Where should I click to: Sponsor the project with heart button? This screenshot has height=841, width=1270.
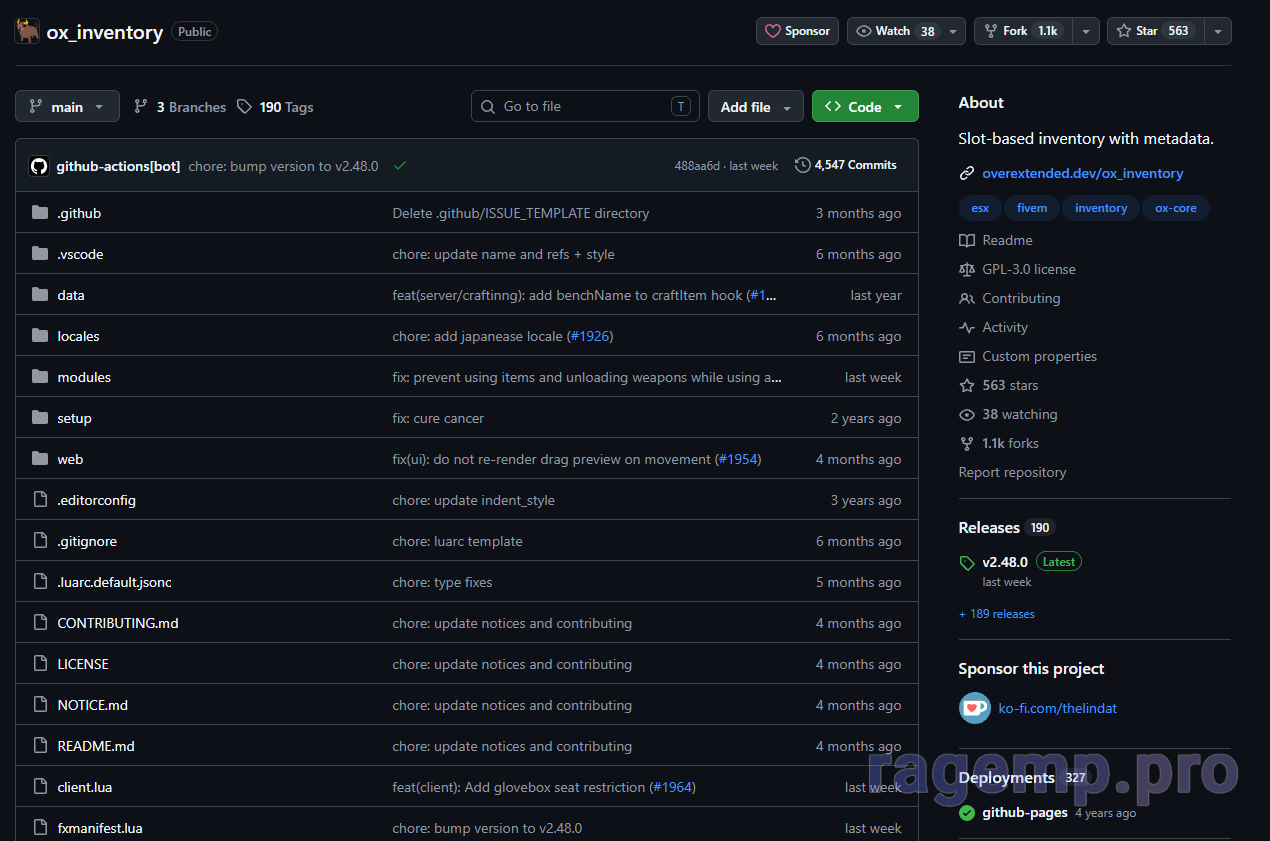[797, 31]
